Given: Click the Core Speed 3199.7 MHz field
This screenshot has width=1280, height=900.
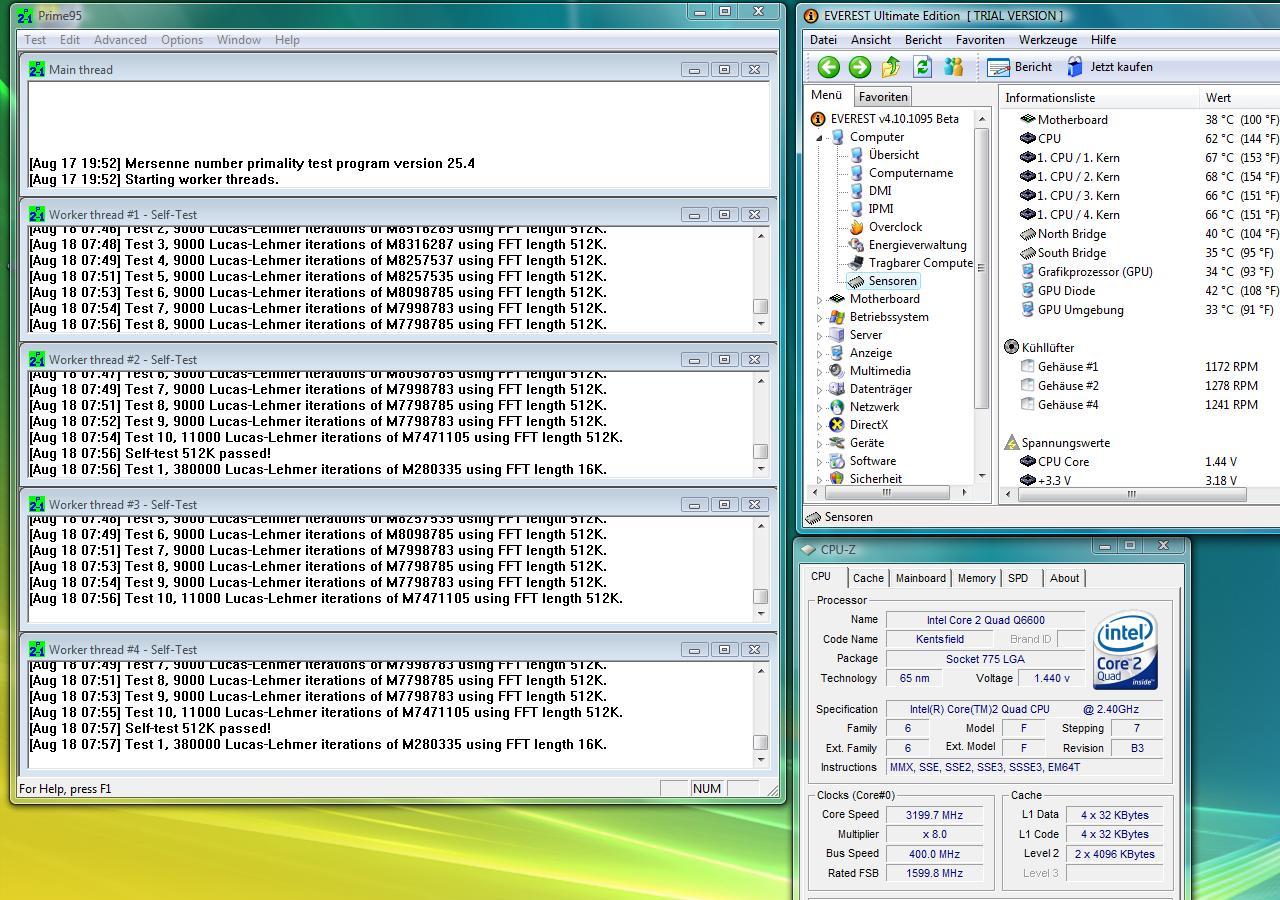Looking at the screenshot, I should click(932, 815).
